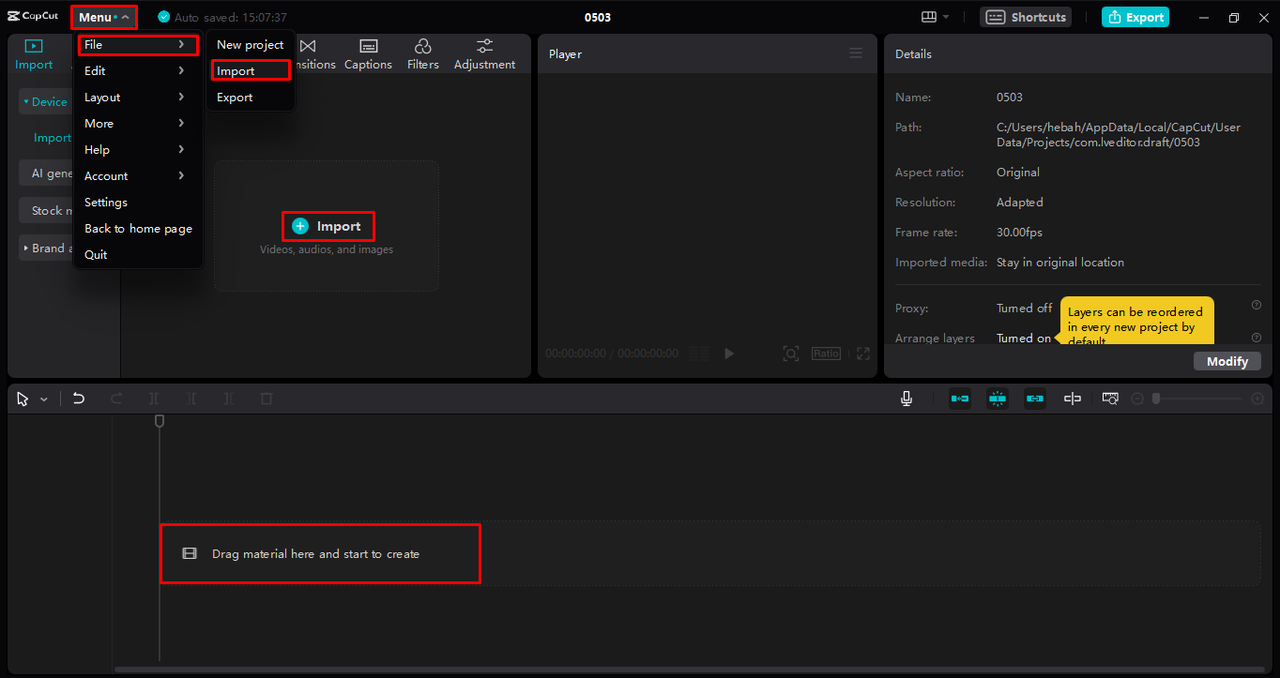
Task: Click the Proxy help question icon
Action: click(1256, 305)
